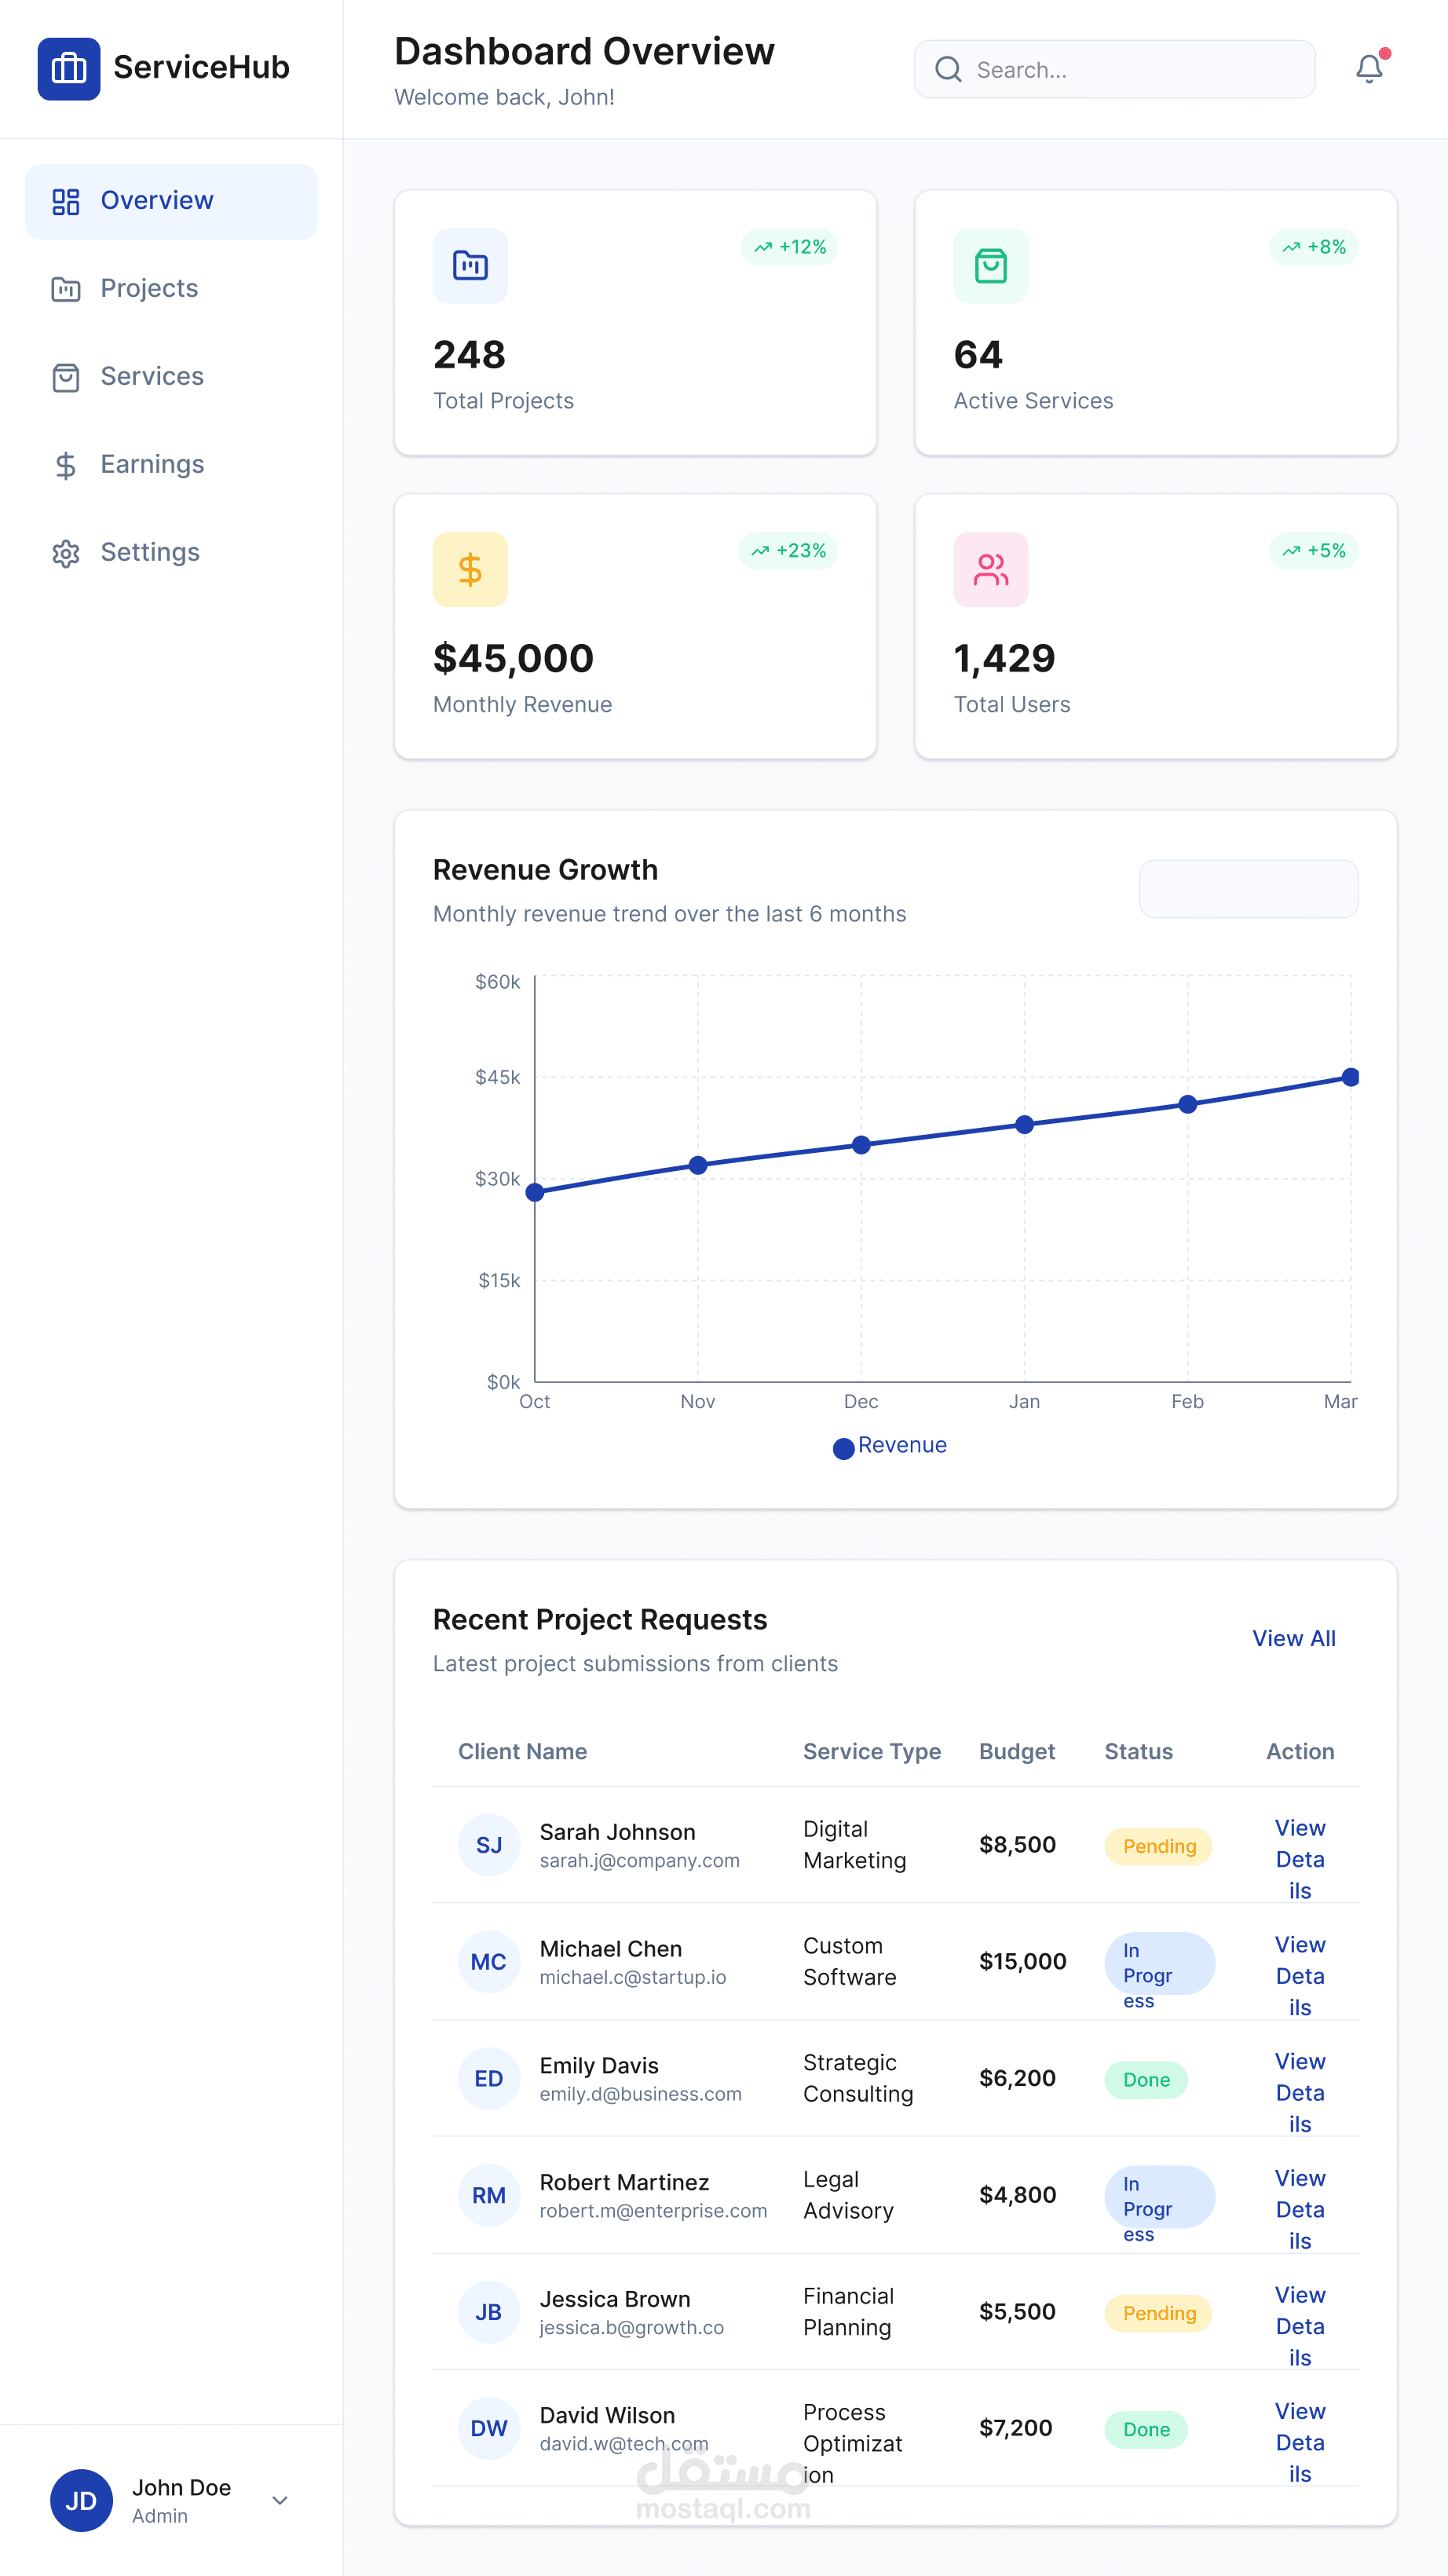Click the magnifier icon in search bar
The width and height of the screenshot is (1448, 2576).
948,69
